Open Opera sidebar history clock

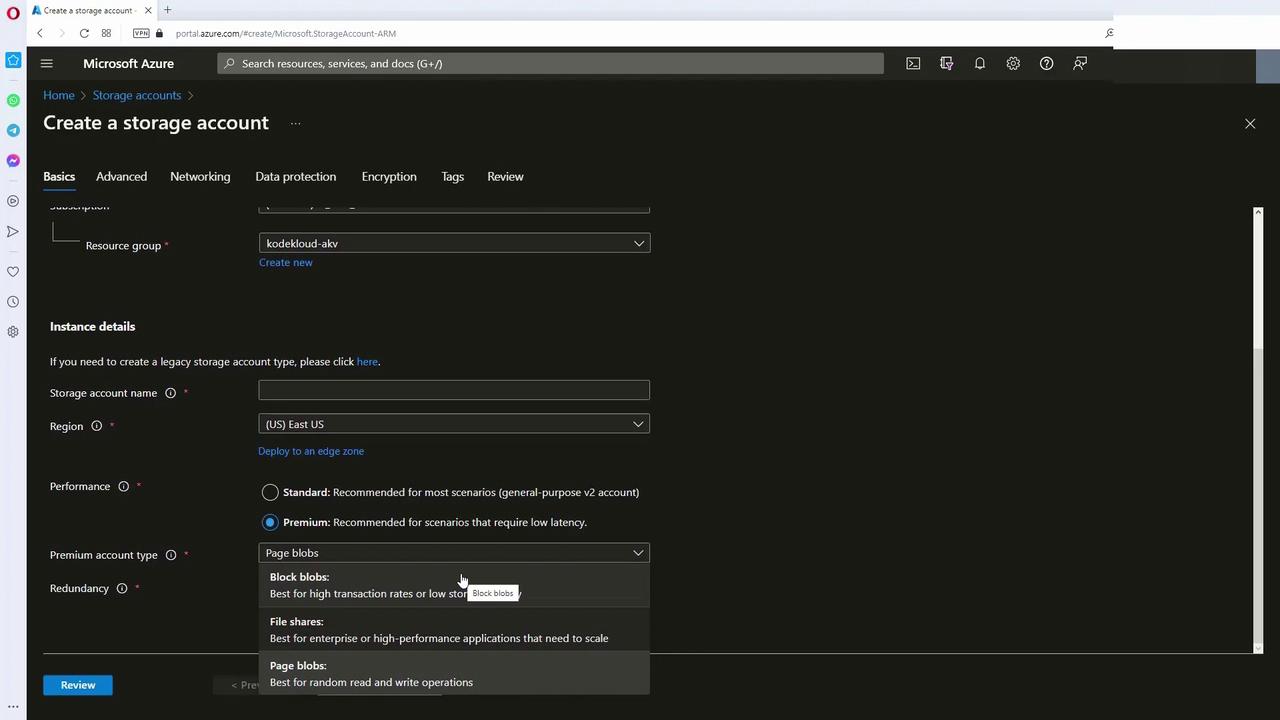pyautogui.click(x=13, y=301)
